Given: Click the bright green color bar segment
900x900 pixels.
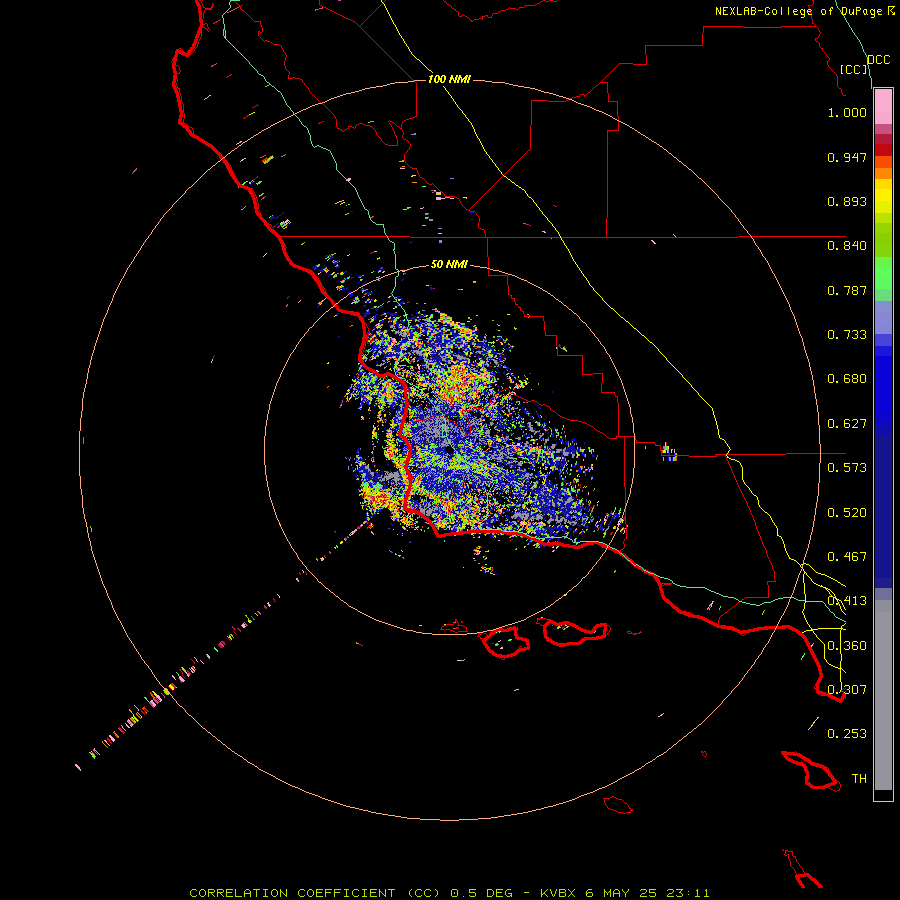Looking at the screenshot, I should click(883, 273).
